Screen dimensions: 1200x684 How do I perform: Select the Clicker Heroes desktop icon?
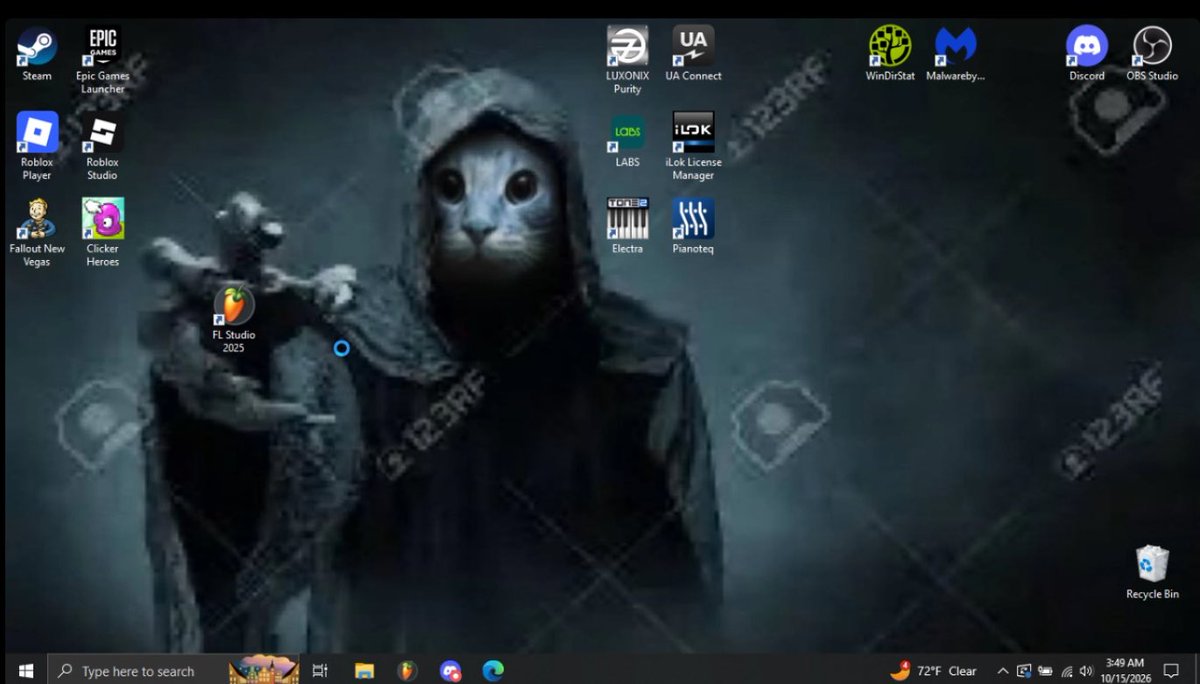point(102,232)
